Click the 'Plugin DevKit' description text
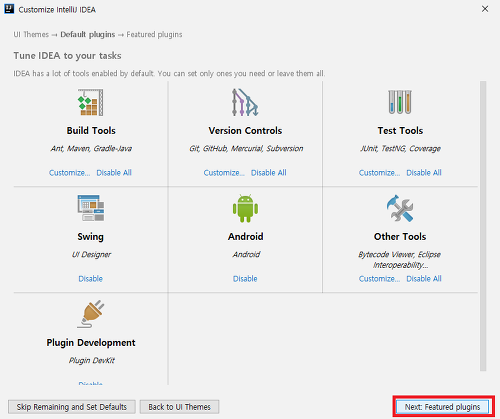The image size is (500, 419). click(92, 360)
